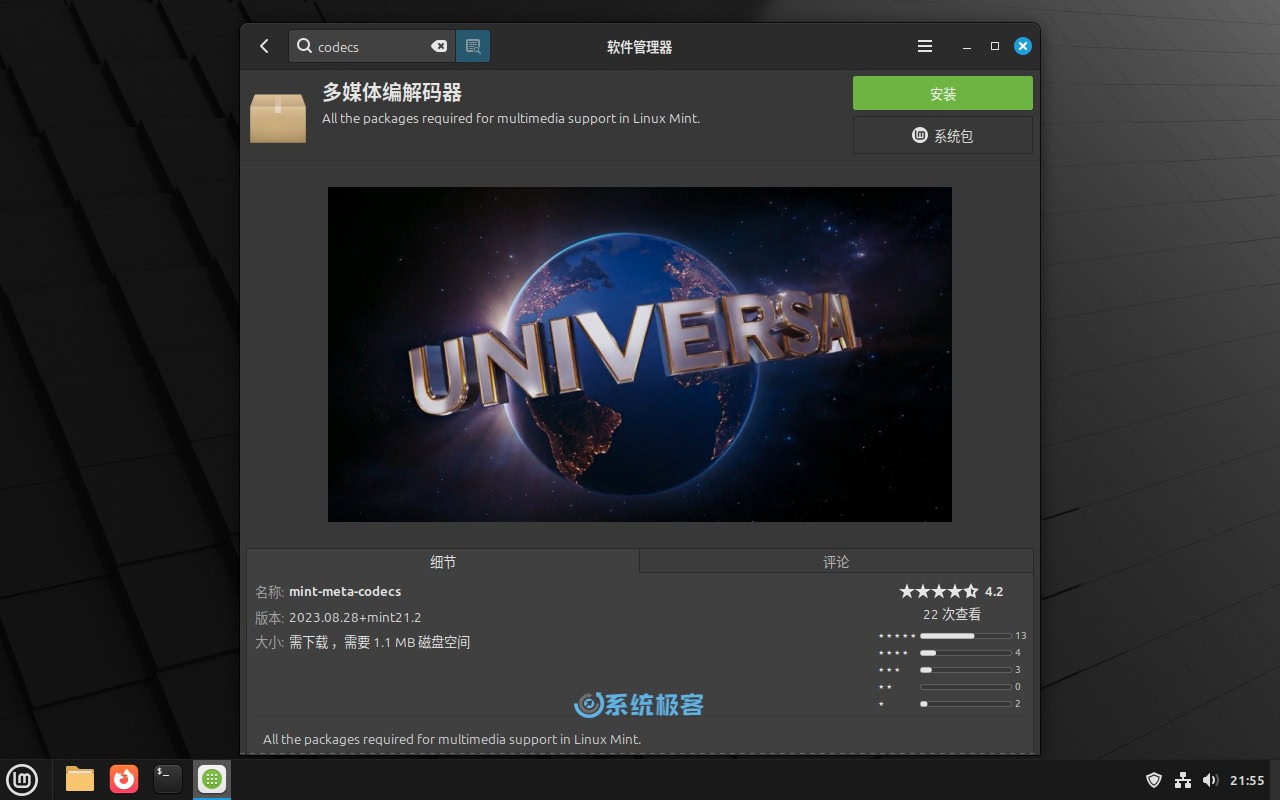This screenshot has height=800, width=1280.
Task: Click the 多媒体编解码器 title
Action: point(392,93)
